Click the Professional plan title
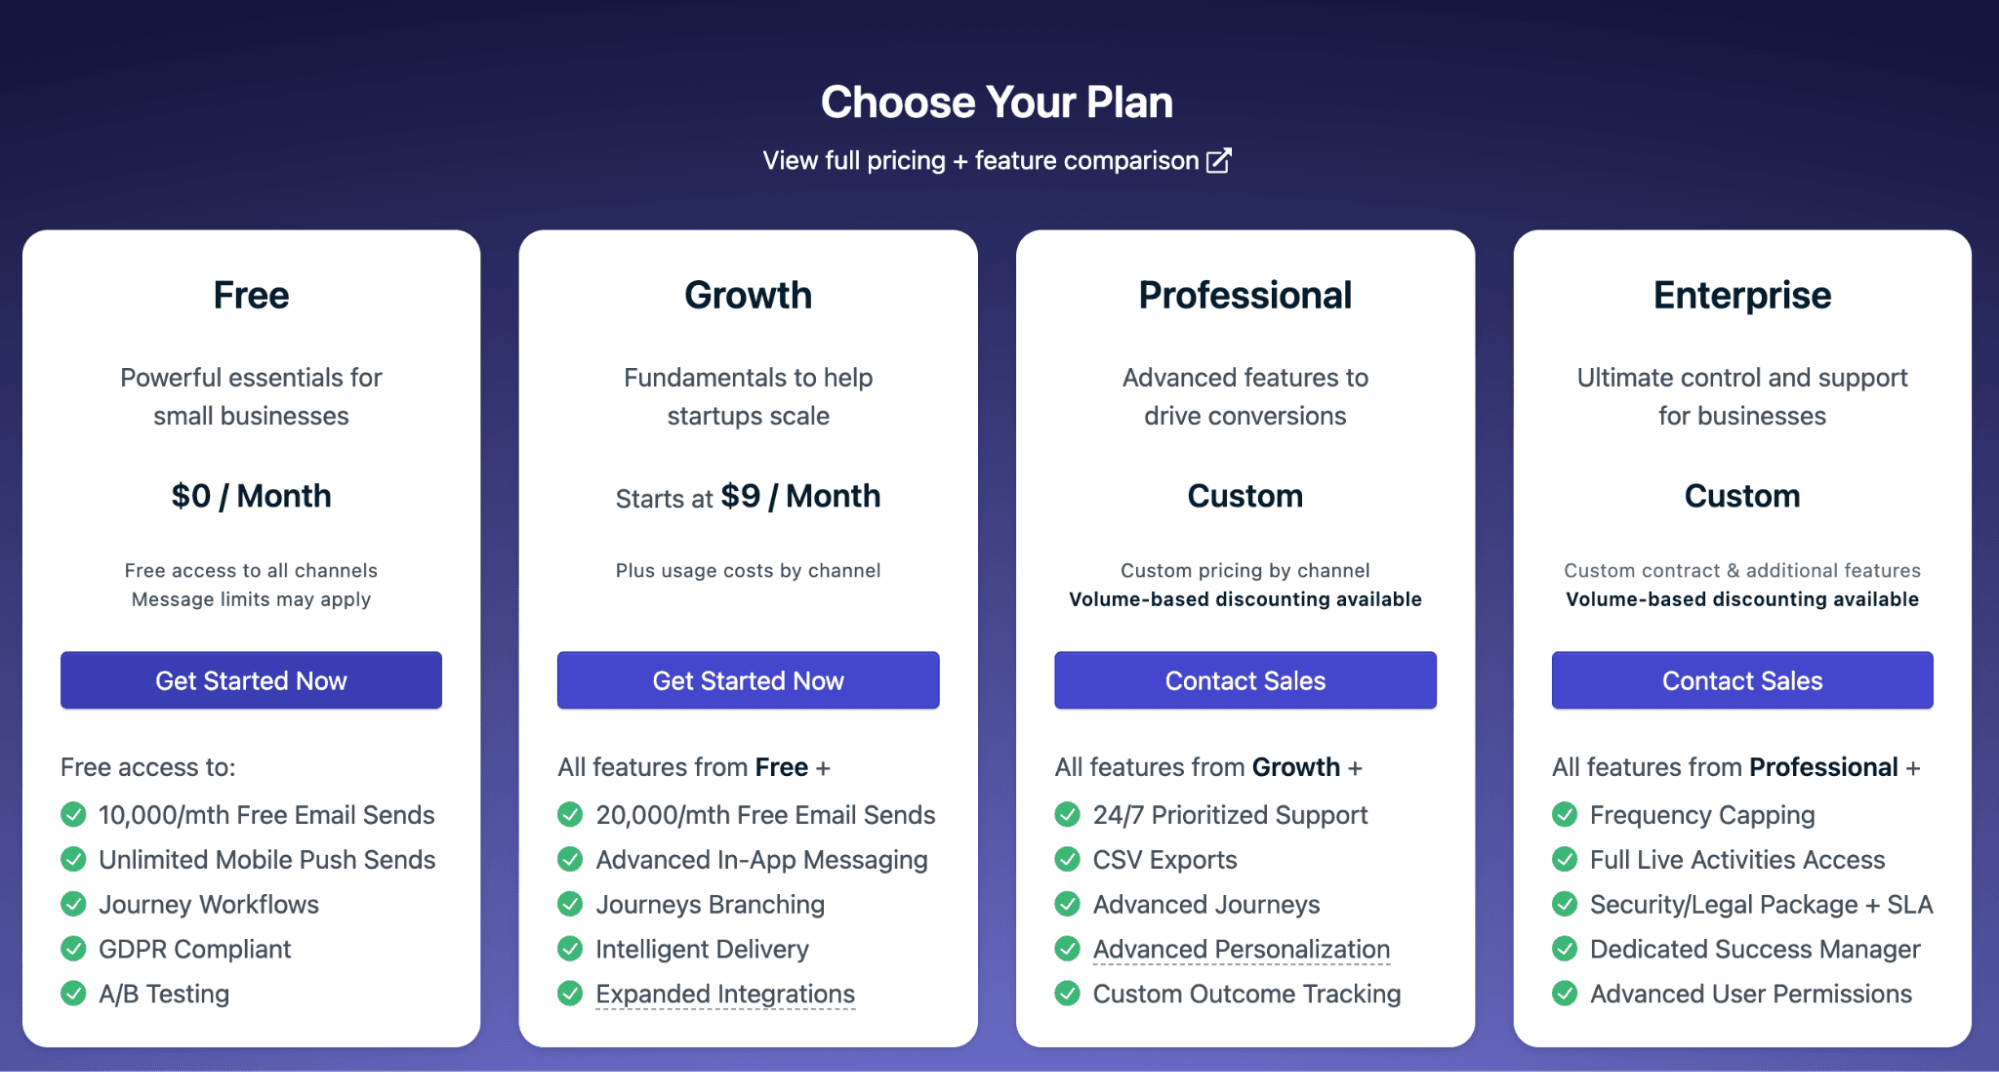1999x1072 pixels. (1245, 295)
